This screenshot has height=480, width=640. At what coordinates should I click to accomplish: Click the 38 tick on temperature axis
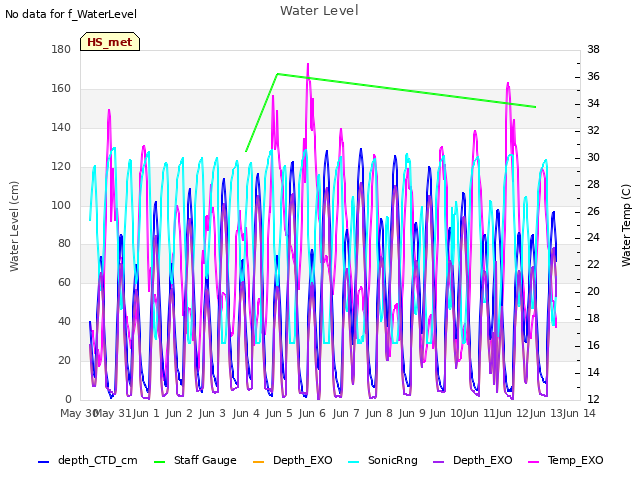593,49
